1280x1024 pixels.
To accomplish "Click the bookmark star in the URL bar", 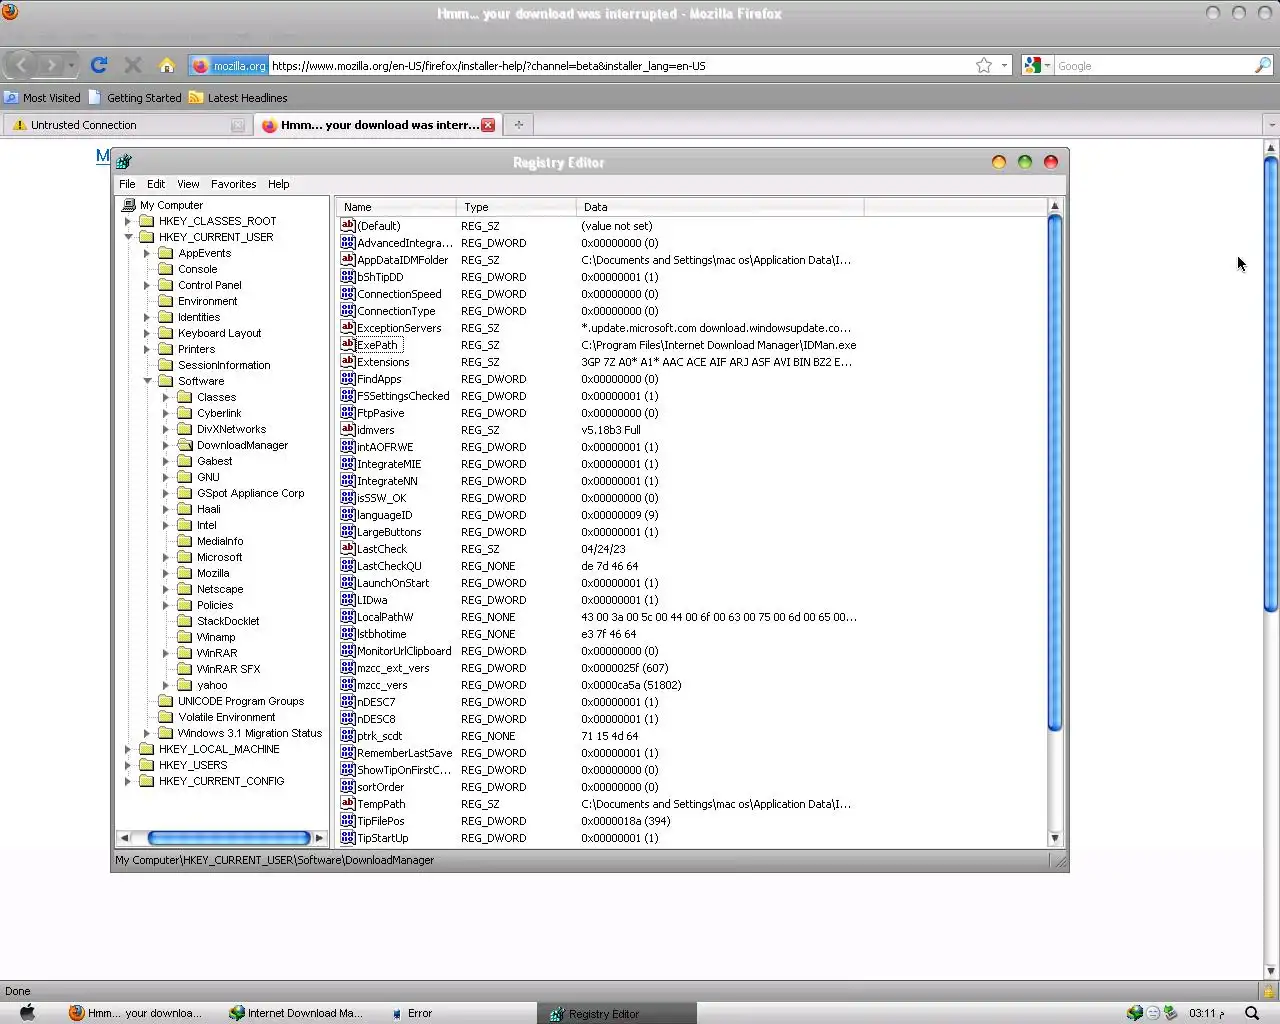I will [x=984, y=65].
